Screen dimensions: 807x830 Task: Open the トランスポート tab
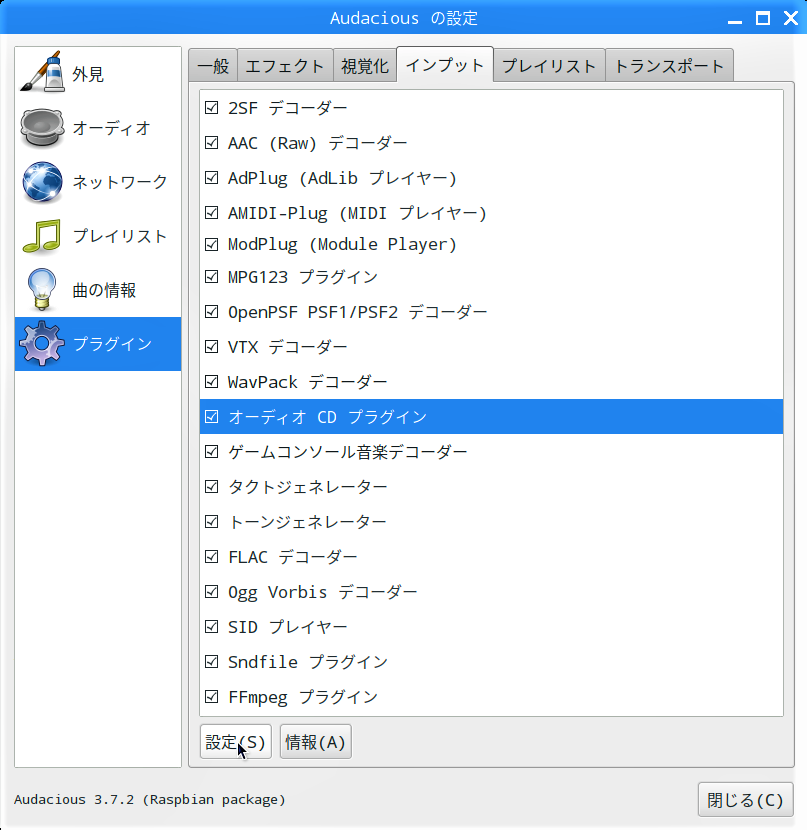point(669,66)
